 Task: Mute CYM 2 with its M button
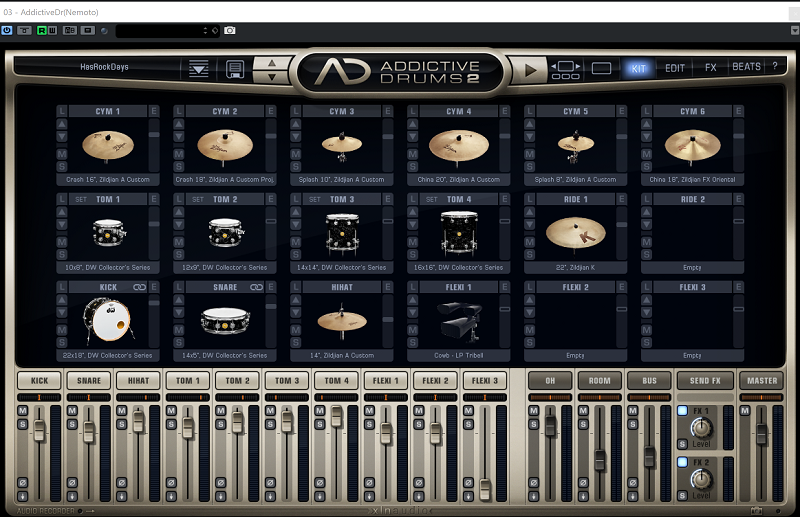[x=179, y=154]
